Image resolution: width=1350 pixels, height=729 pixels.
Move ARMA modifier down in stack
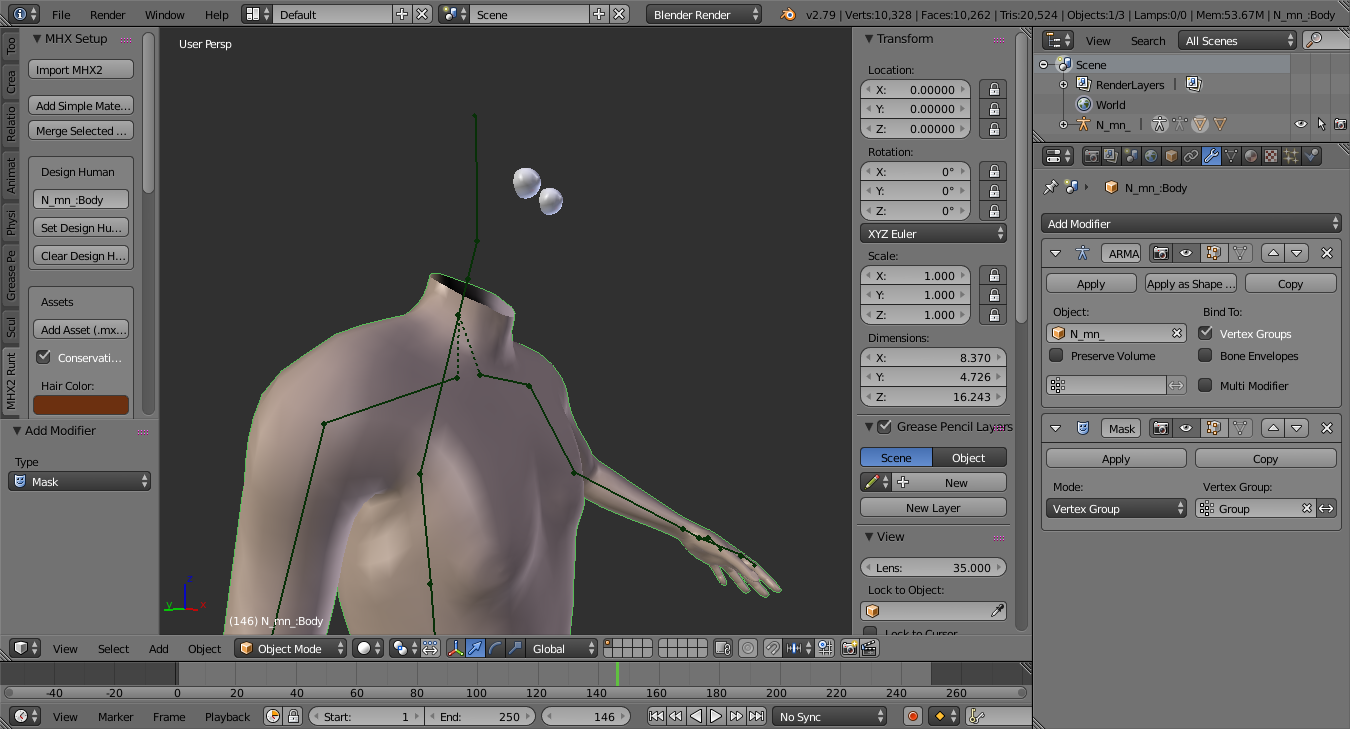(x=1297, y=253)
